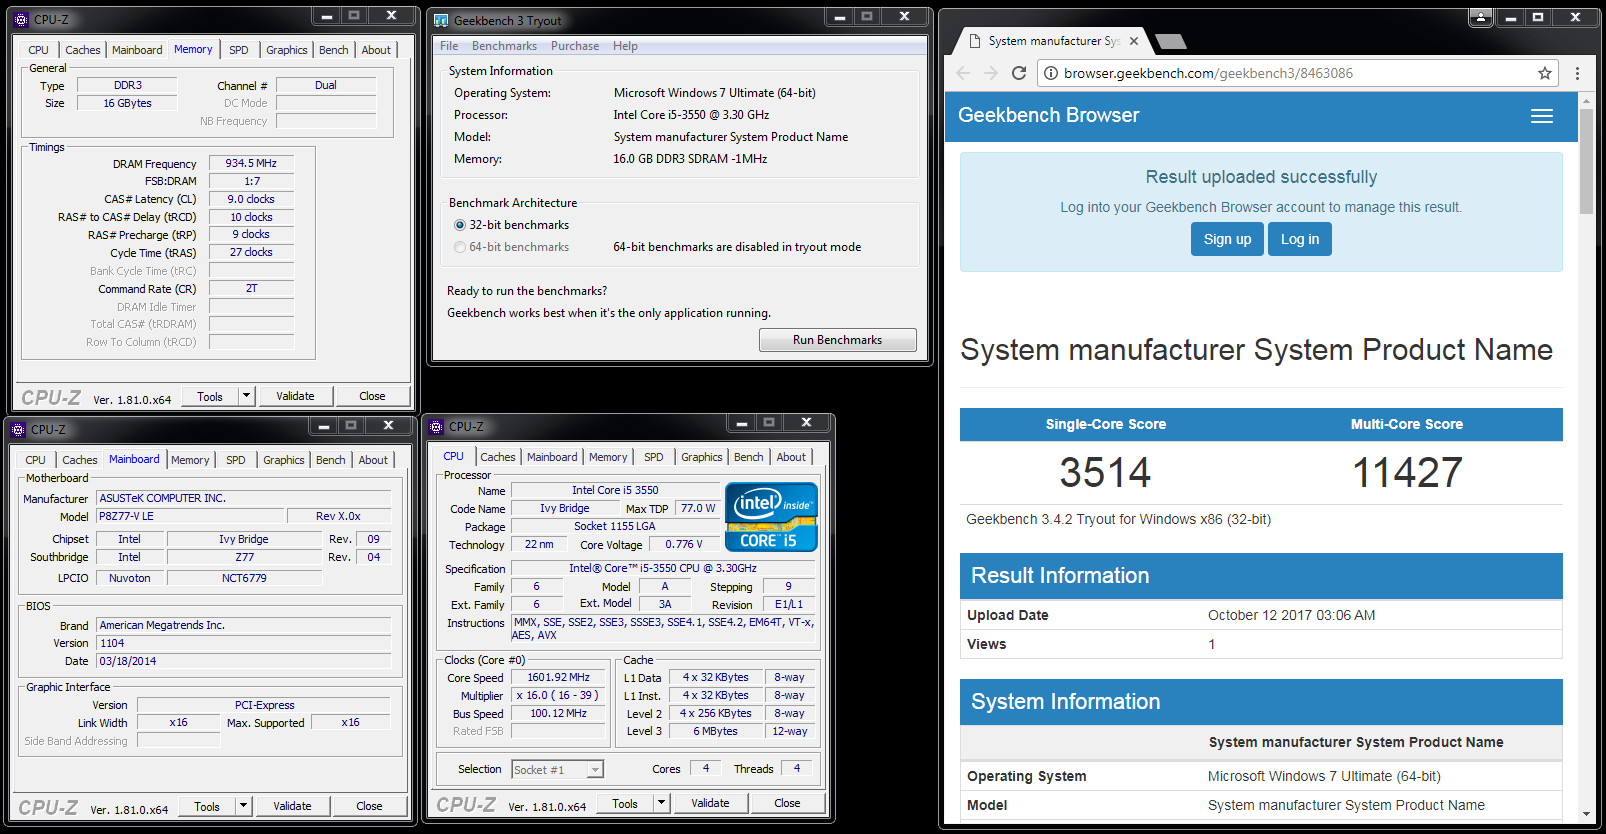Open the Geekbench Purchase menu
The image size is (1606, 834).
pos(575,46)
